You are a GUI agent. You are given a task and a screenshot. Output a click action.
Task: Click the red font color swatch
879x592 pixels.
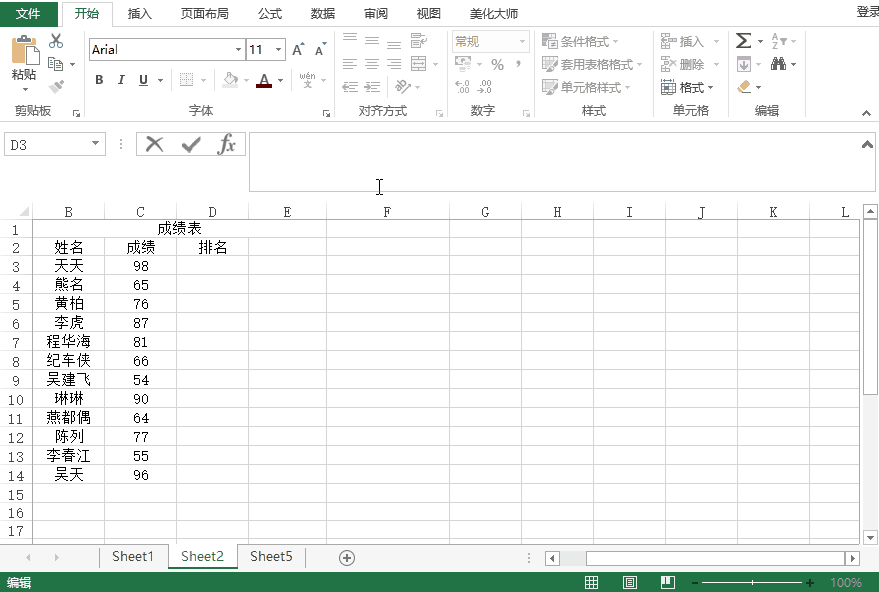tap(264, 80)
